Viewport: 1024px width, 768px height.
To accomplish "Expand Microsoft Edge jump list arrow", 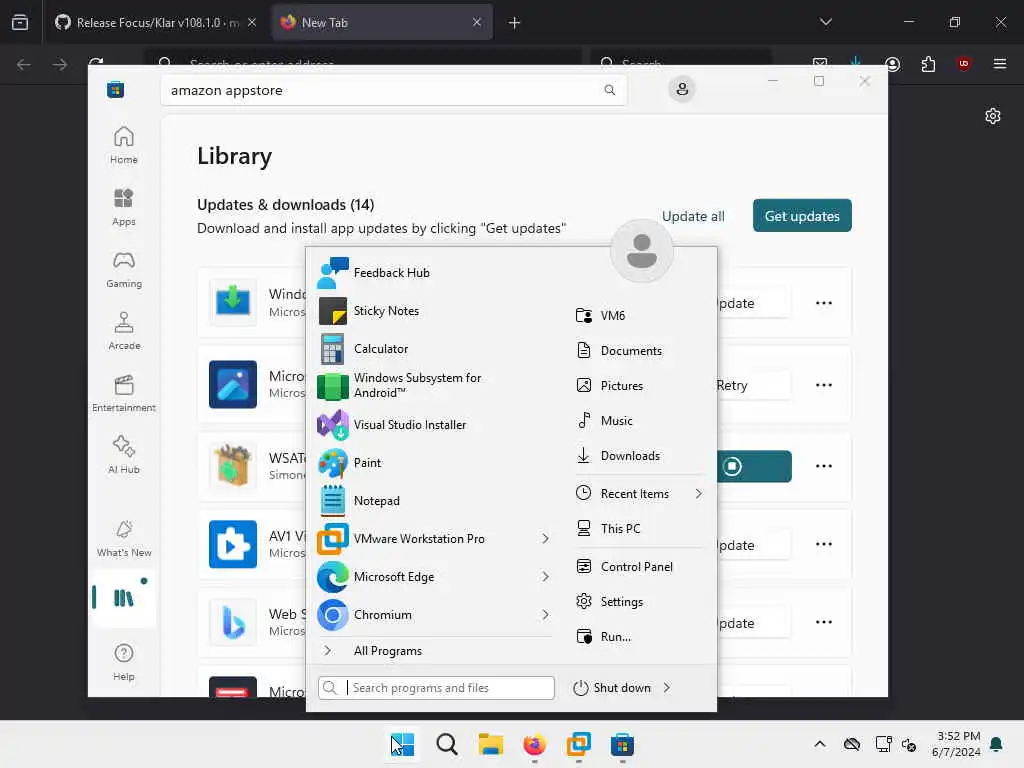I will pyautogui.click(x=545, y=577).
